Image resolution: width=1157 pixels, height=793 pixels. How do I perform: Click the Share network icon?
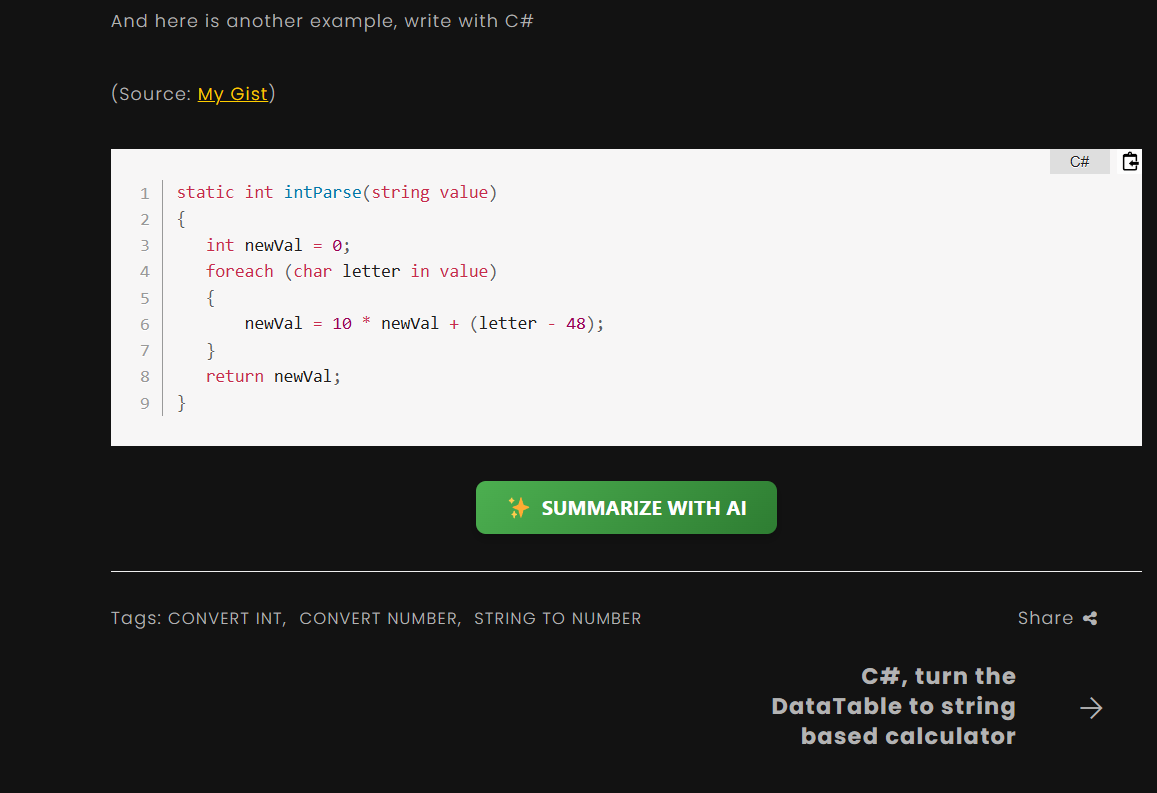(x=1089, y=618)
